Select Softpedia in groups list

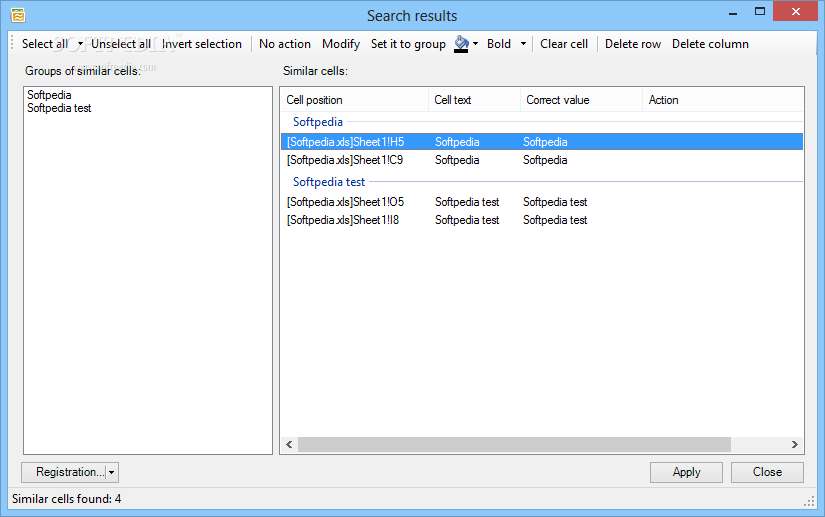tap(49, 95)
